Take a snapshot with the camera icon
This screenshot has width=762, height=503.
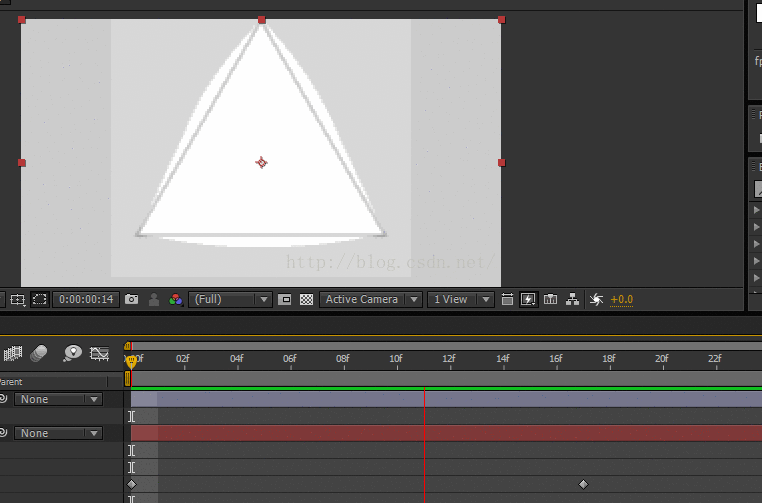click(132, 299)
